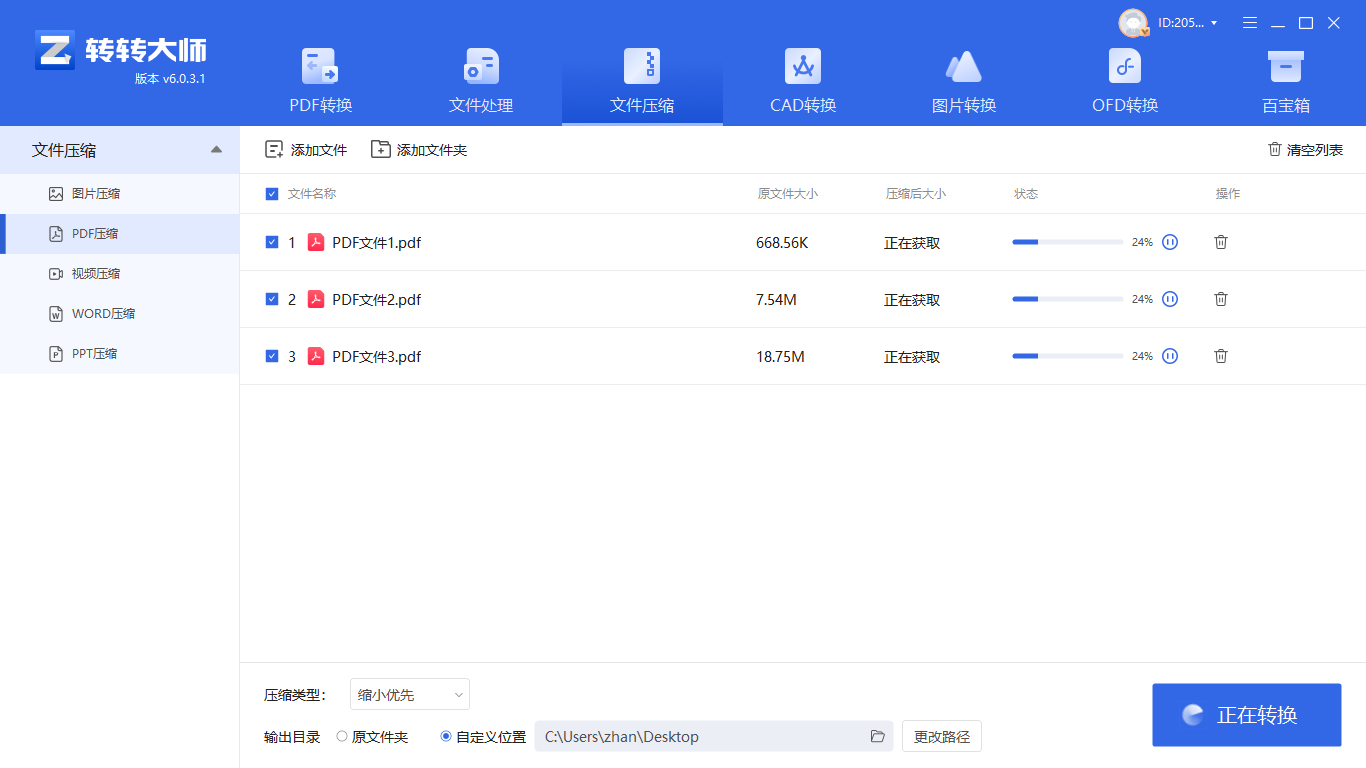The image size is (1366, 768).
Task: Switch to the PDF转换 tab
Action: (321, 82)
